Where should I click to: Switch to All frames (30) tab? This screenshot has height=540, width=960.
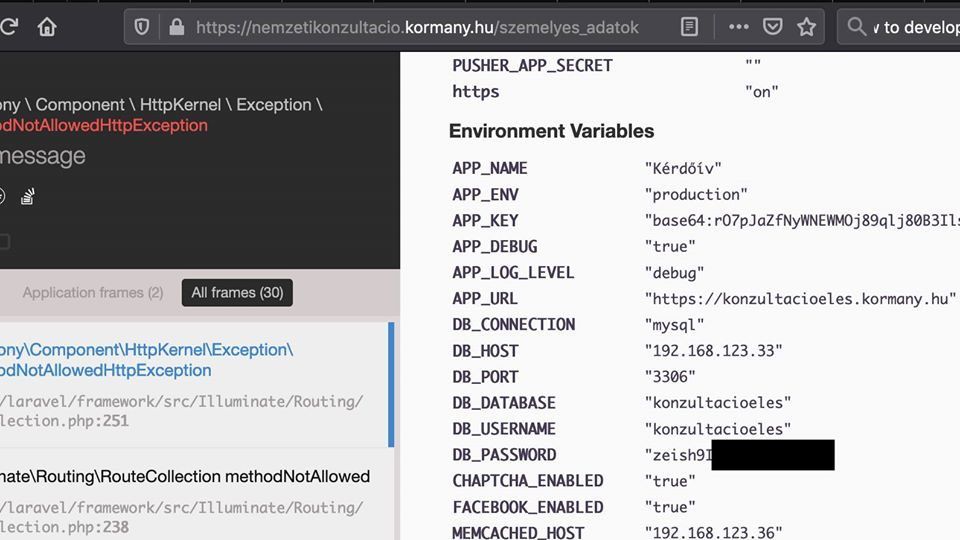pos(237,293)
